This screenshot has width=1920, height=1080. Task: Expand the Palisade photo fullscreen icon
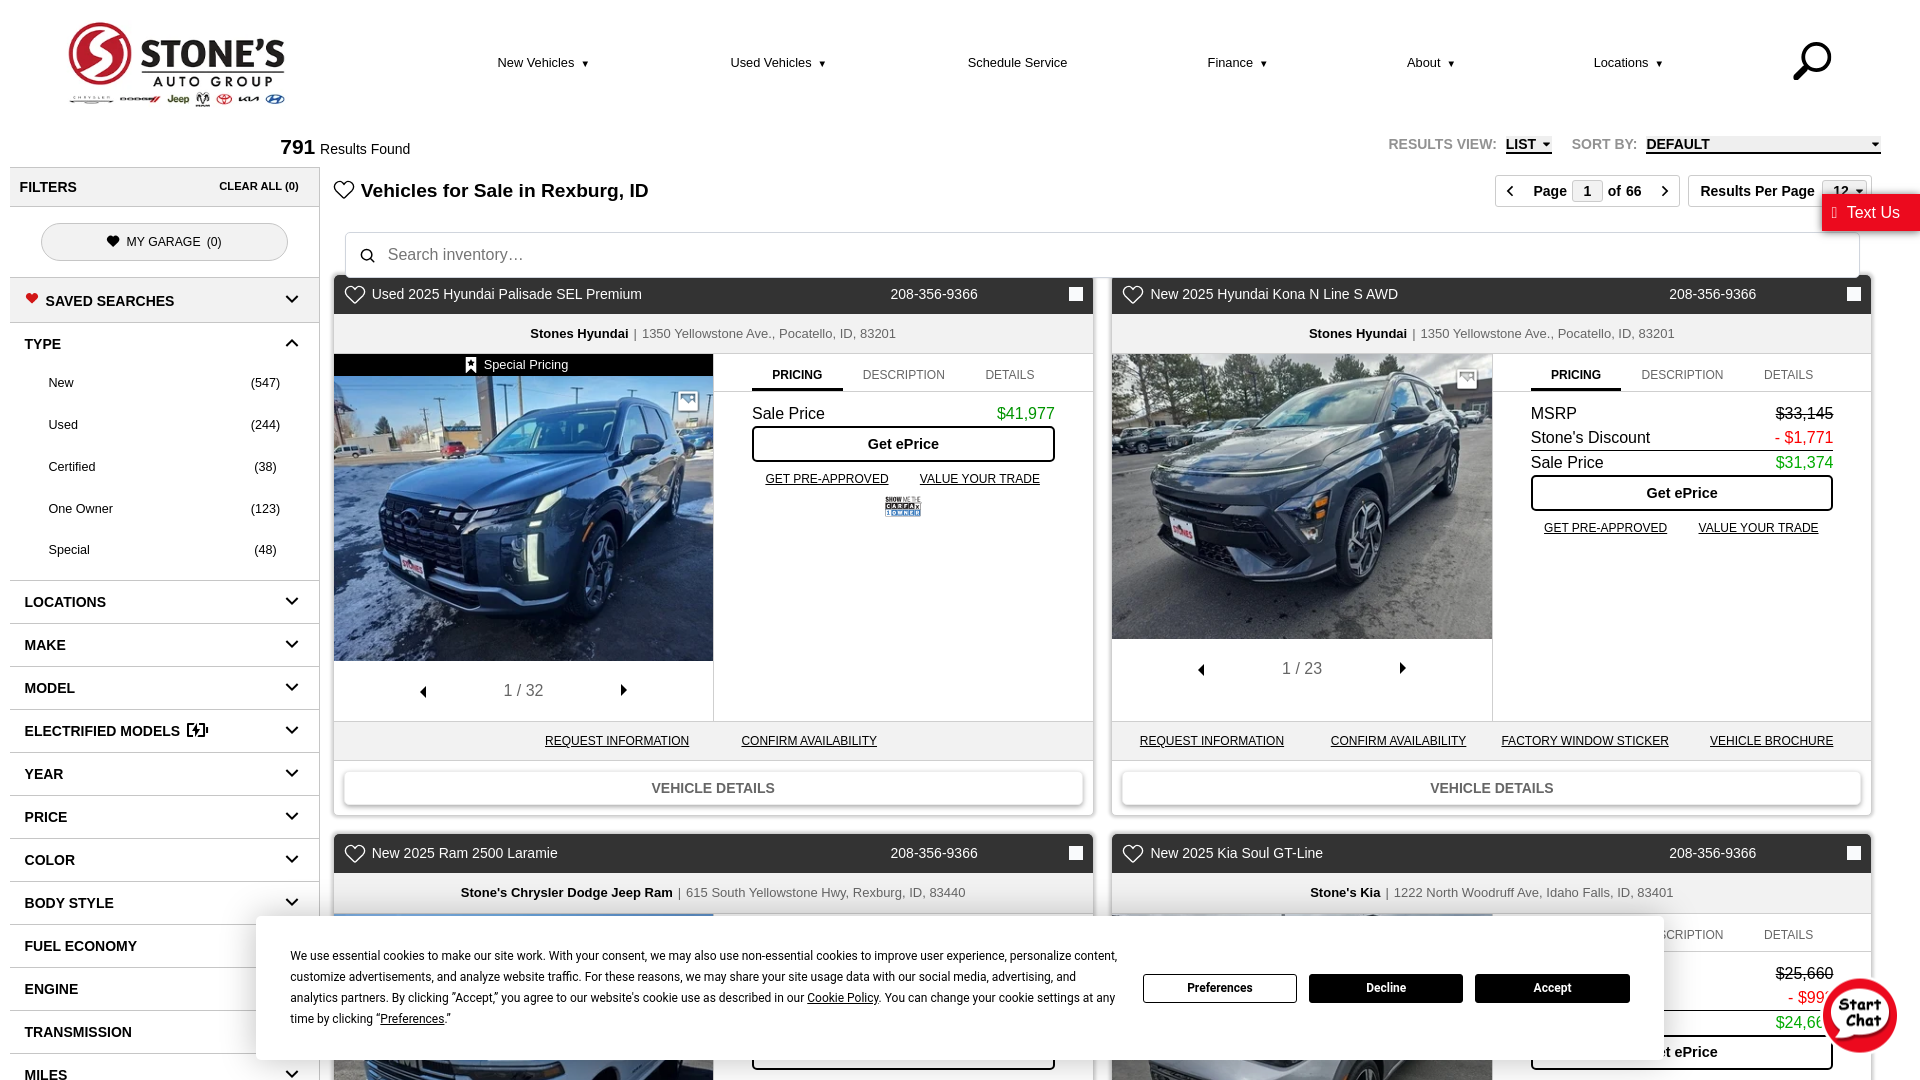[688, 402]
